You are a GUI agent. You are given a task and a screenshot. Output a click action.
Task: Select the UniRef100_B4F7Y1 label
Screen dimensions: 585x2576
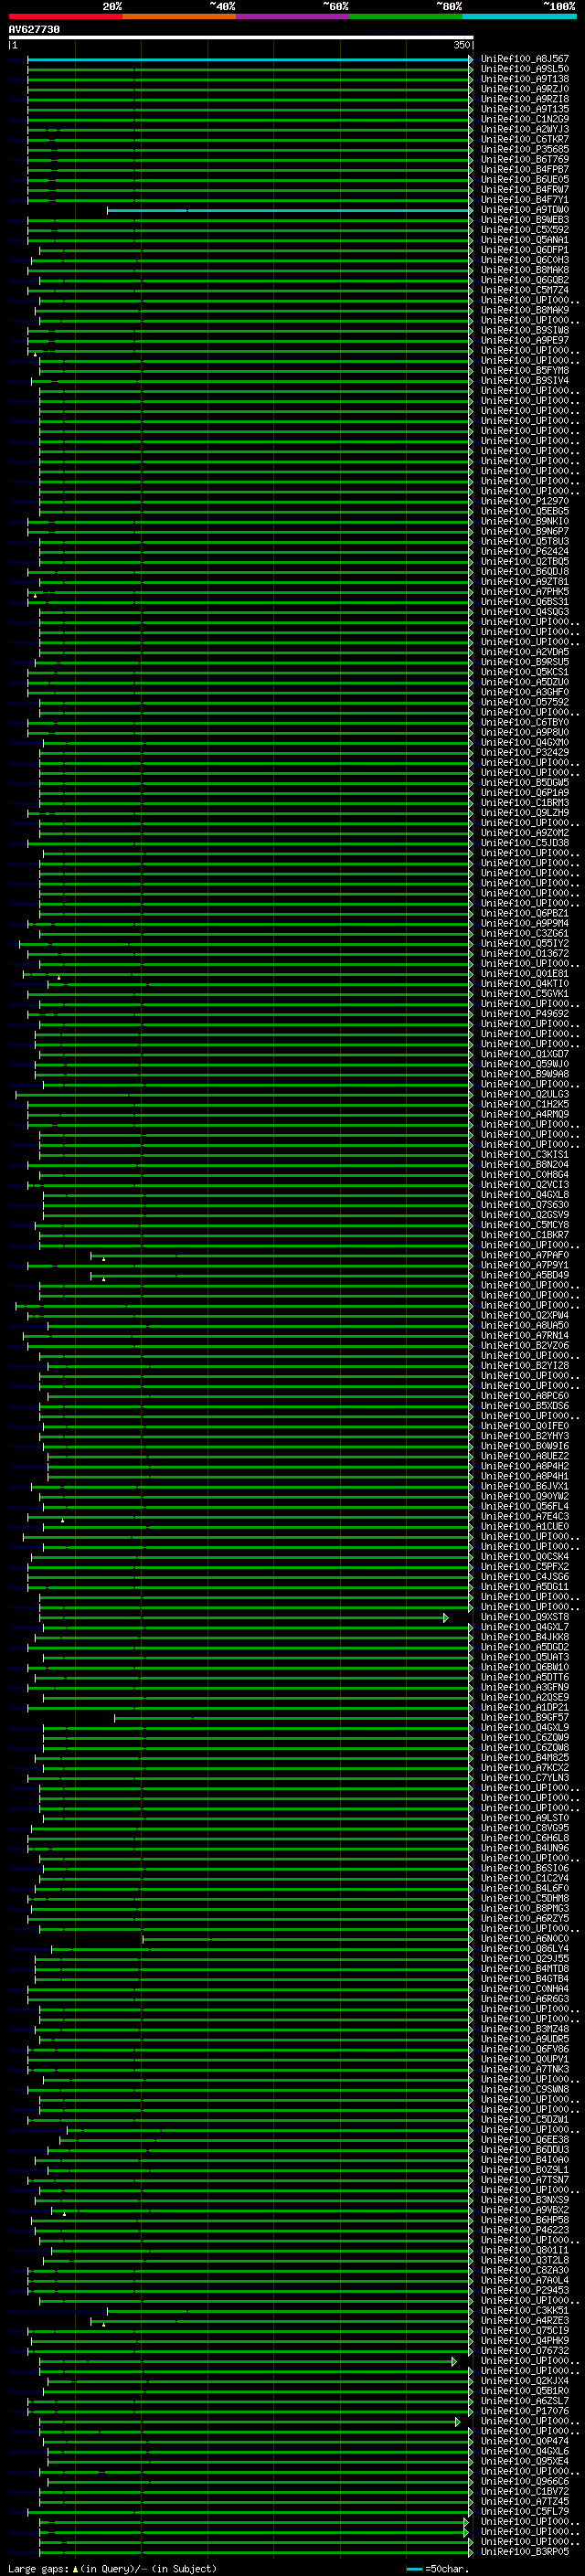pos(525,200)
